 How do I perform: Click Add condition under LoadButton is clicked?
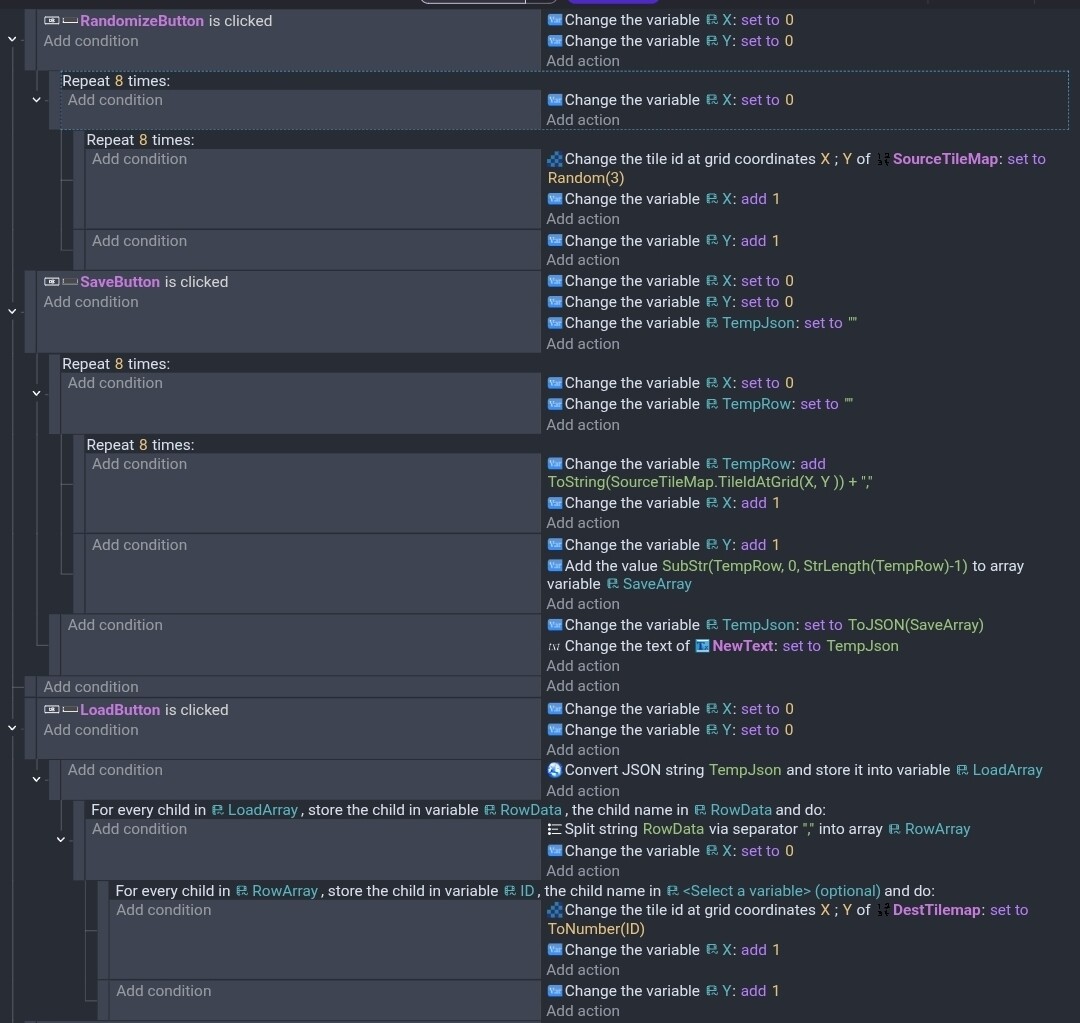point(91,730)
